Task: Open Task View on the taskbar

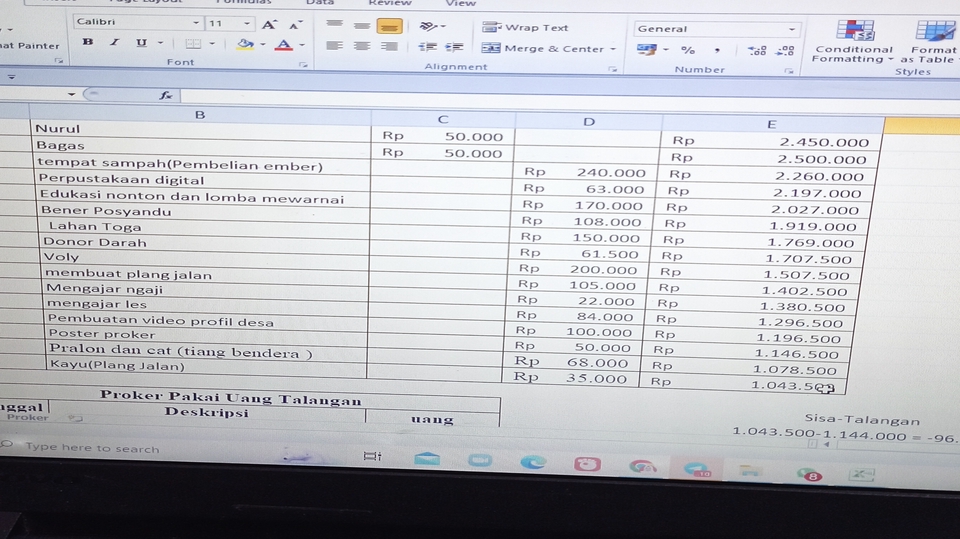Action: click(x=372, y=456)
